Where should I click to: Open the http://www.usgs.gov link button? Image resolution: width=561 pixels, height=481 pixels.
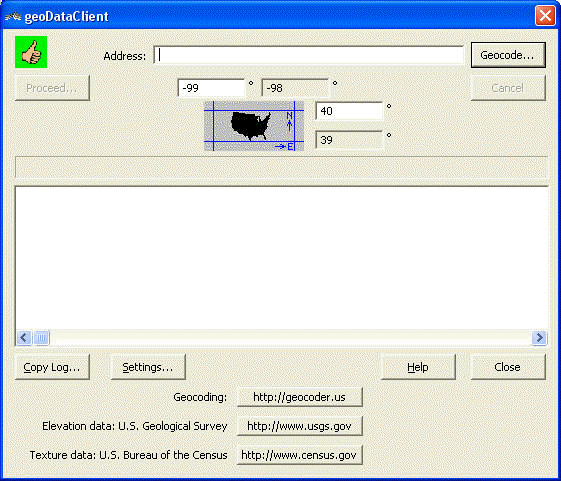pos(300,426)
